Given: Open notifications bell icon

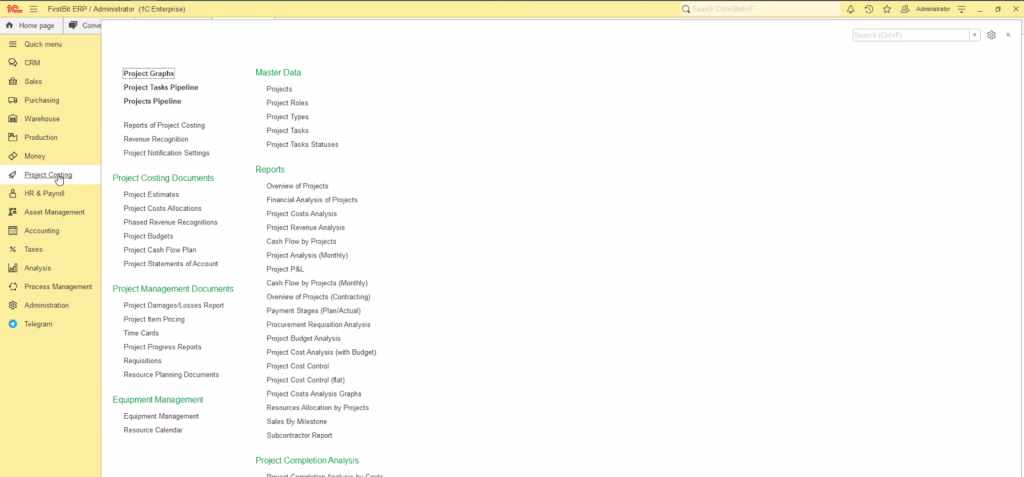Looking at the screenshot, I should 850,9.
